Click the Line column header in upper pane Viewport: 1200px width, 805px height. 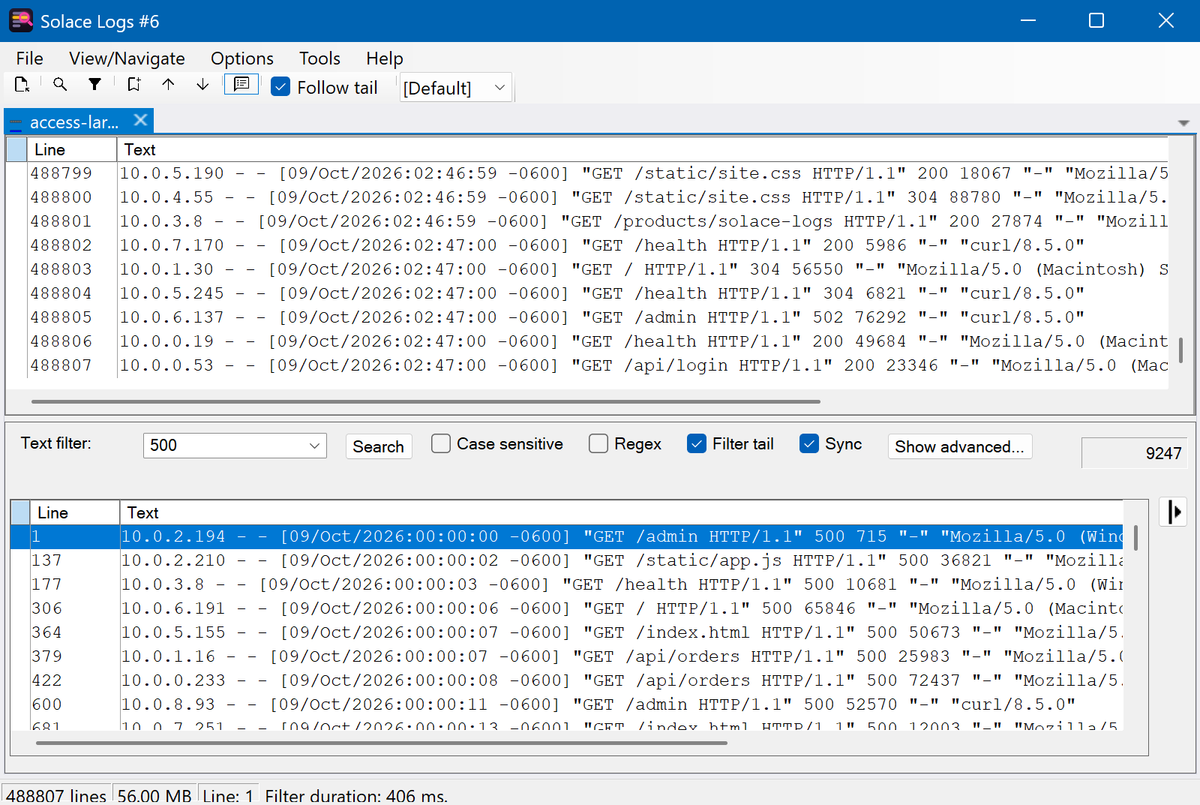click(x=72, y=149)
